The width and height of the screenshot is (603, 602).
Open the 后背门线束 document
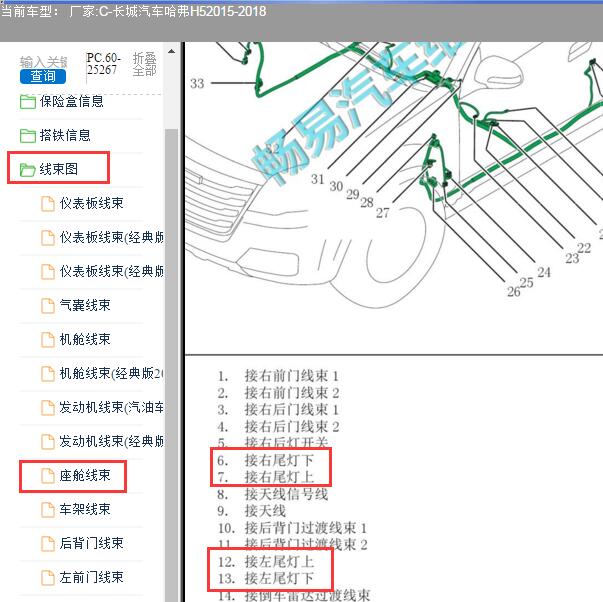pos(92,543)
